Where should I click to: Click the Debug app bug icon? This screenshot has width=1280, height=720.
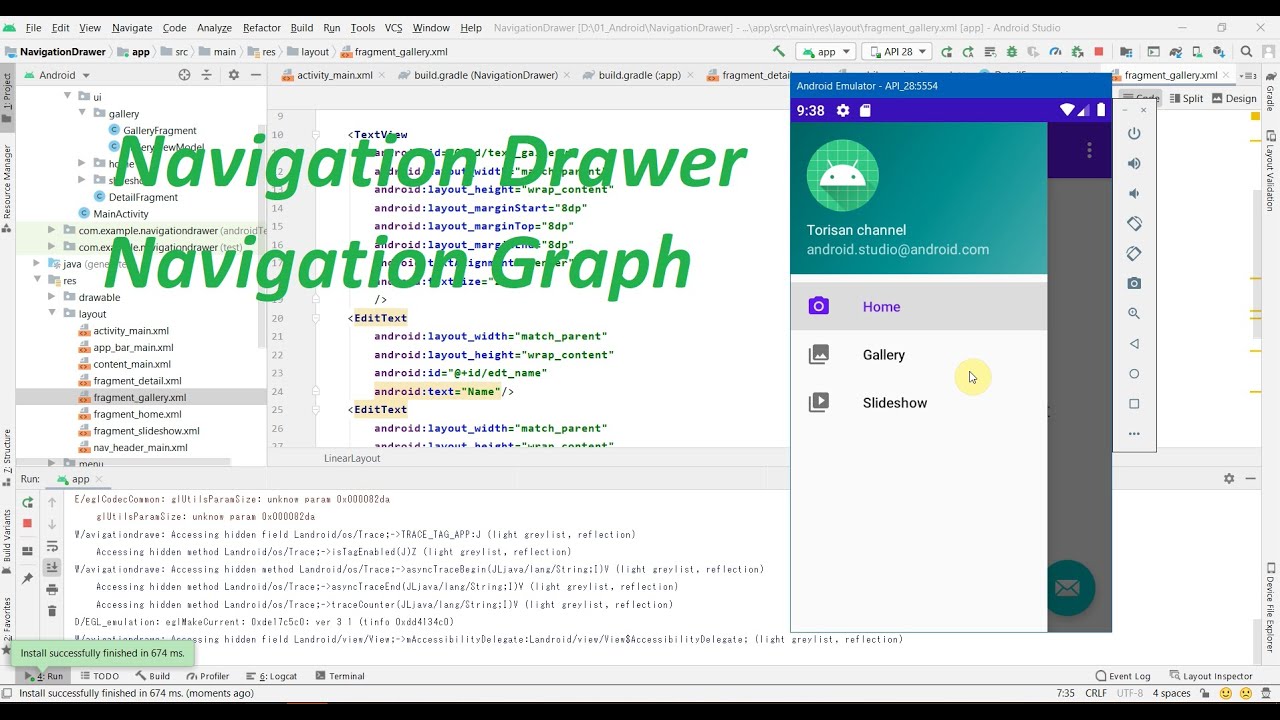tap(1012, 52)
